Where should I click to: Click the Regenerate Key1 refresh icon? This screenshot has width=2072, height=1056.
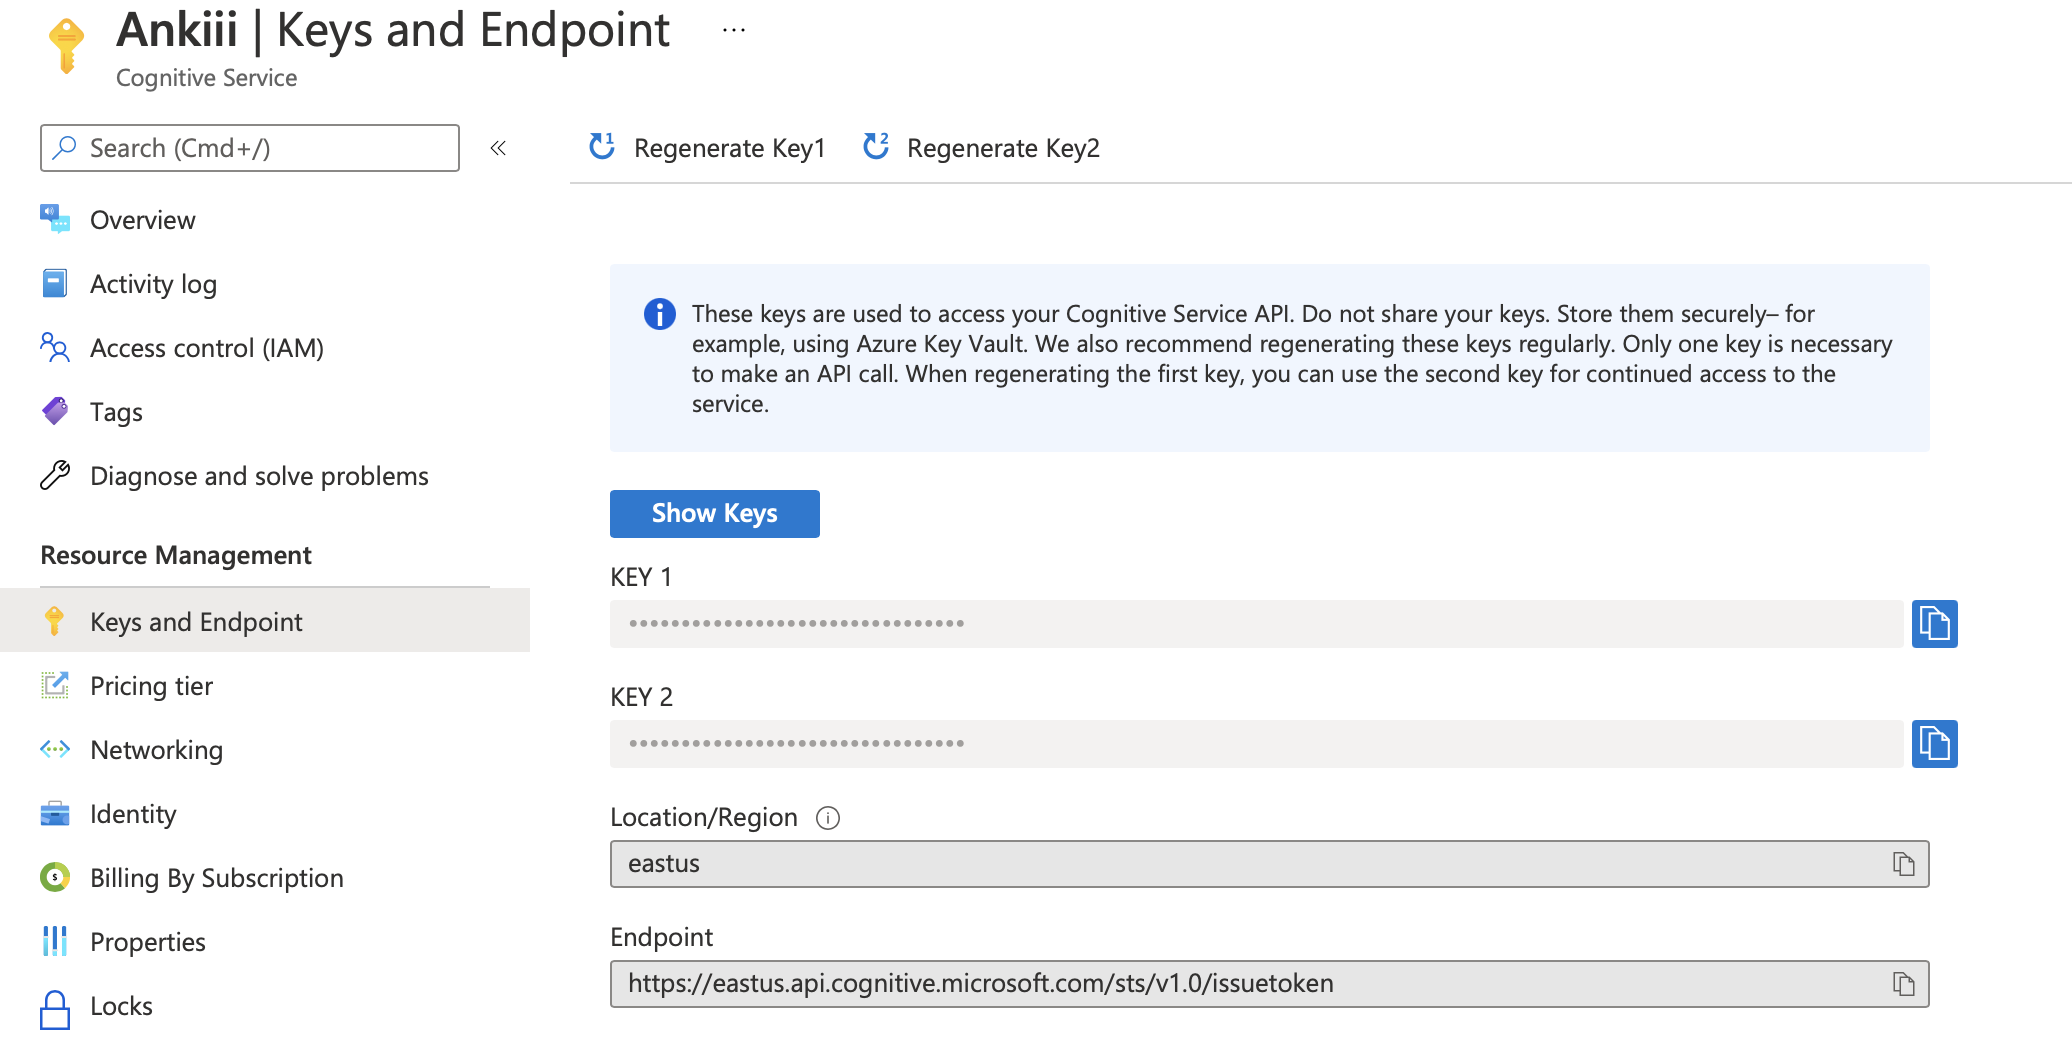601,146
